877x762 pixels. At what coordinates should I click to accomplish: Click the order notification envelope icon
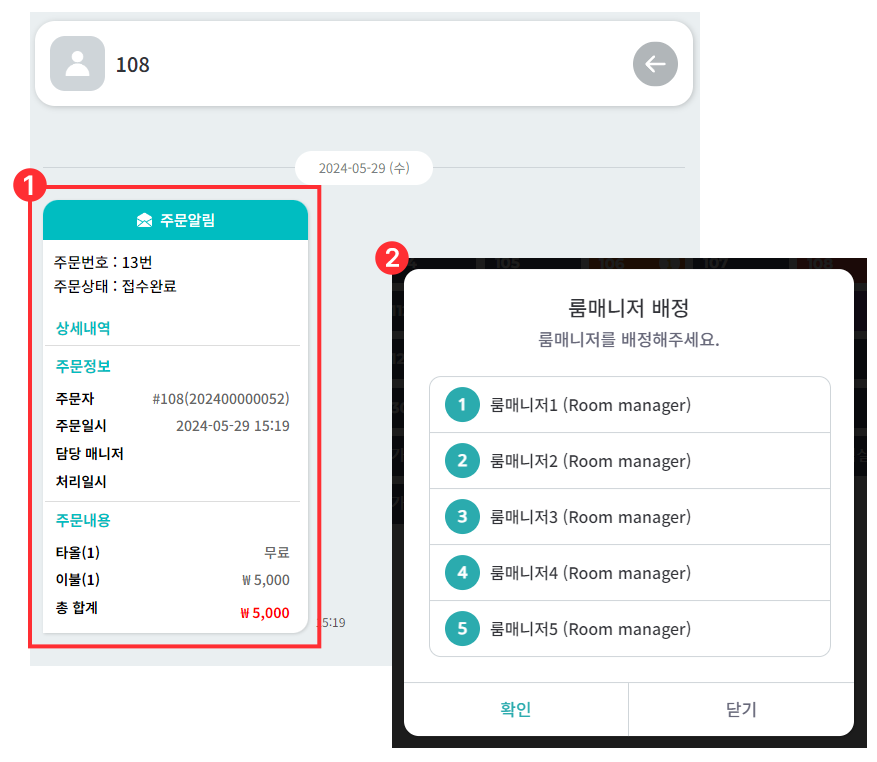145,220
